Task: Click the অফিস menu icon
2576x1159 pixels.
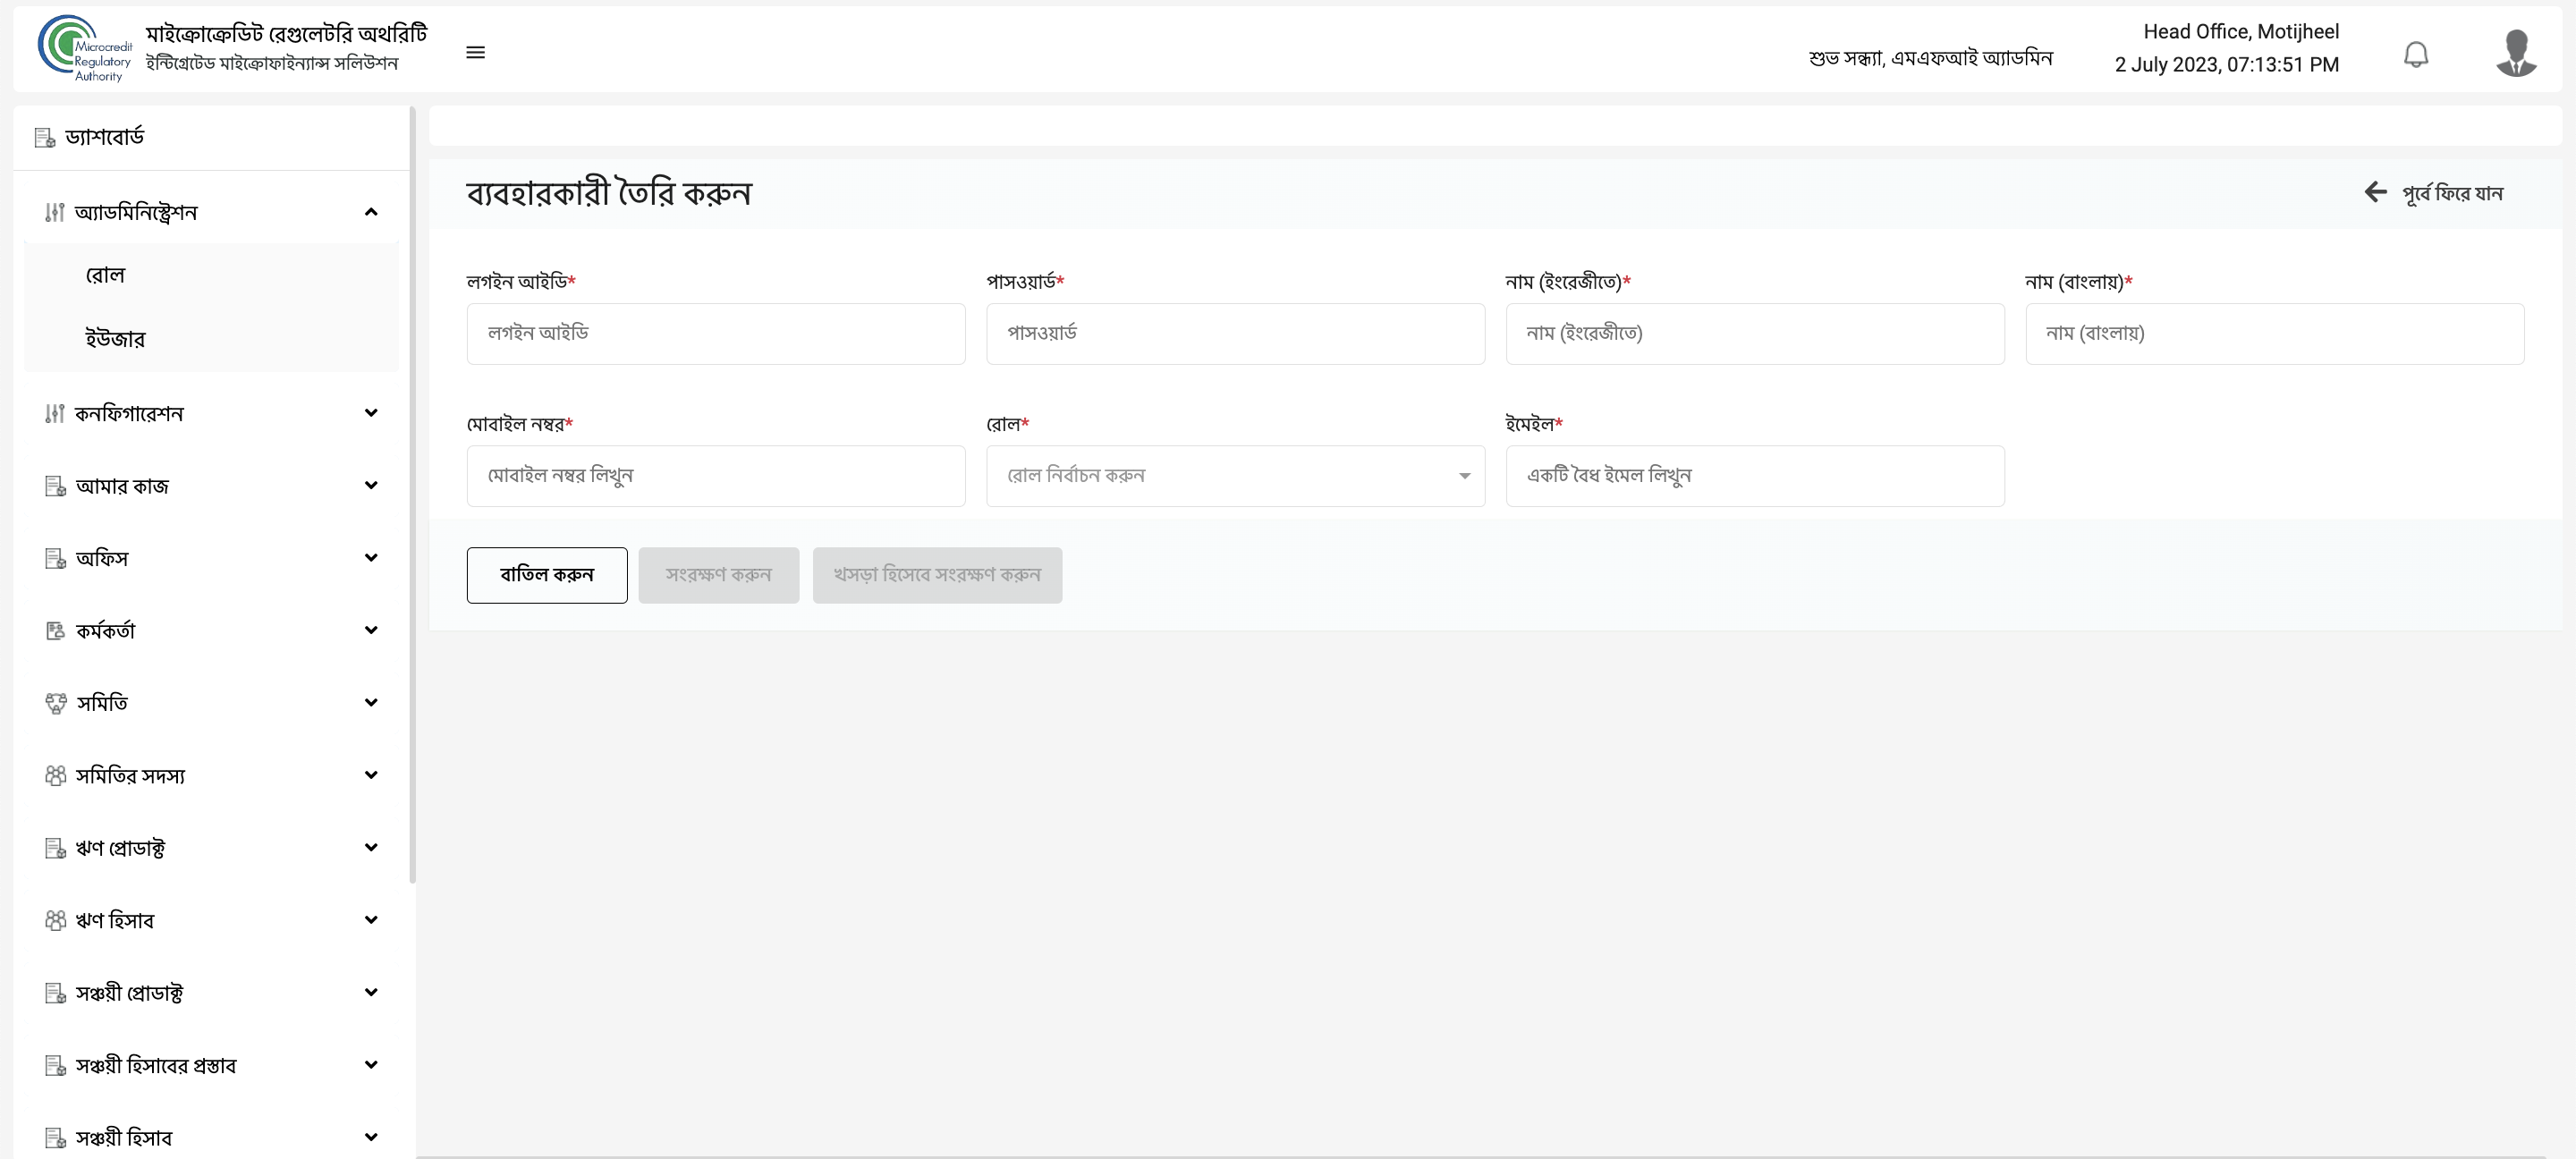Action: tap(55, 558)
